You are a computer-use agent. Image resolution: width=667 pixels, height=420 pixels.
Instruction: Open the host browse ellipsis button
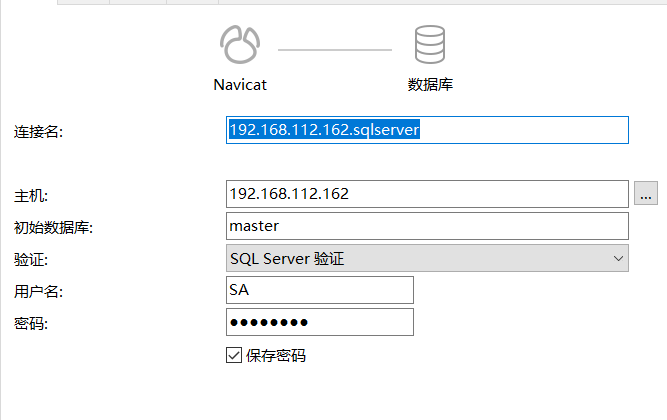point(646,193)
